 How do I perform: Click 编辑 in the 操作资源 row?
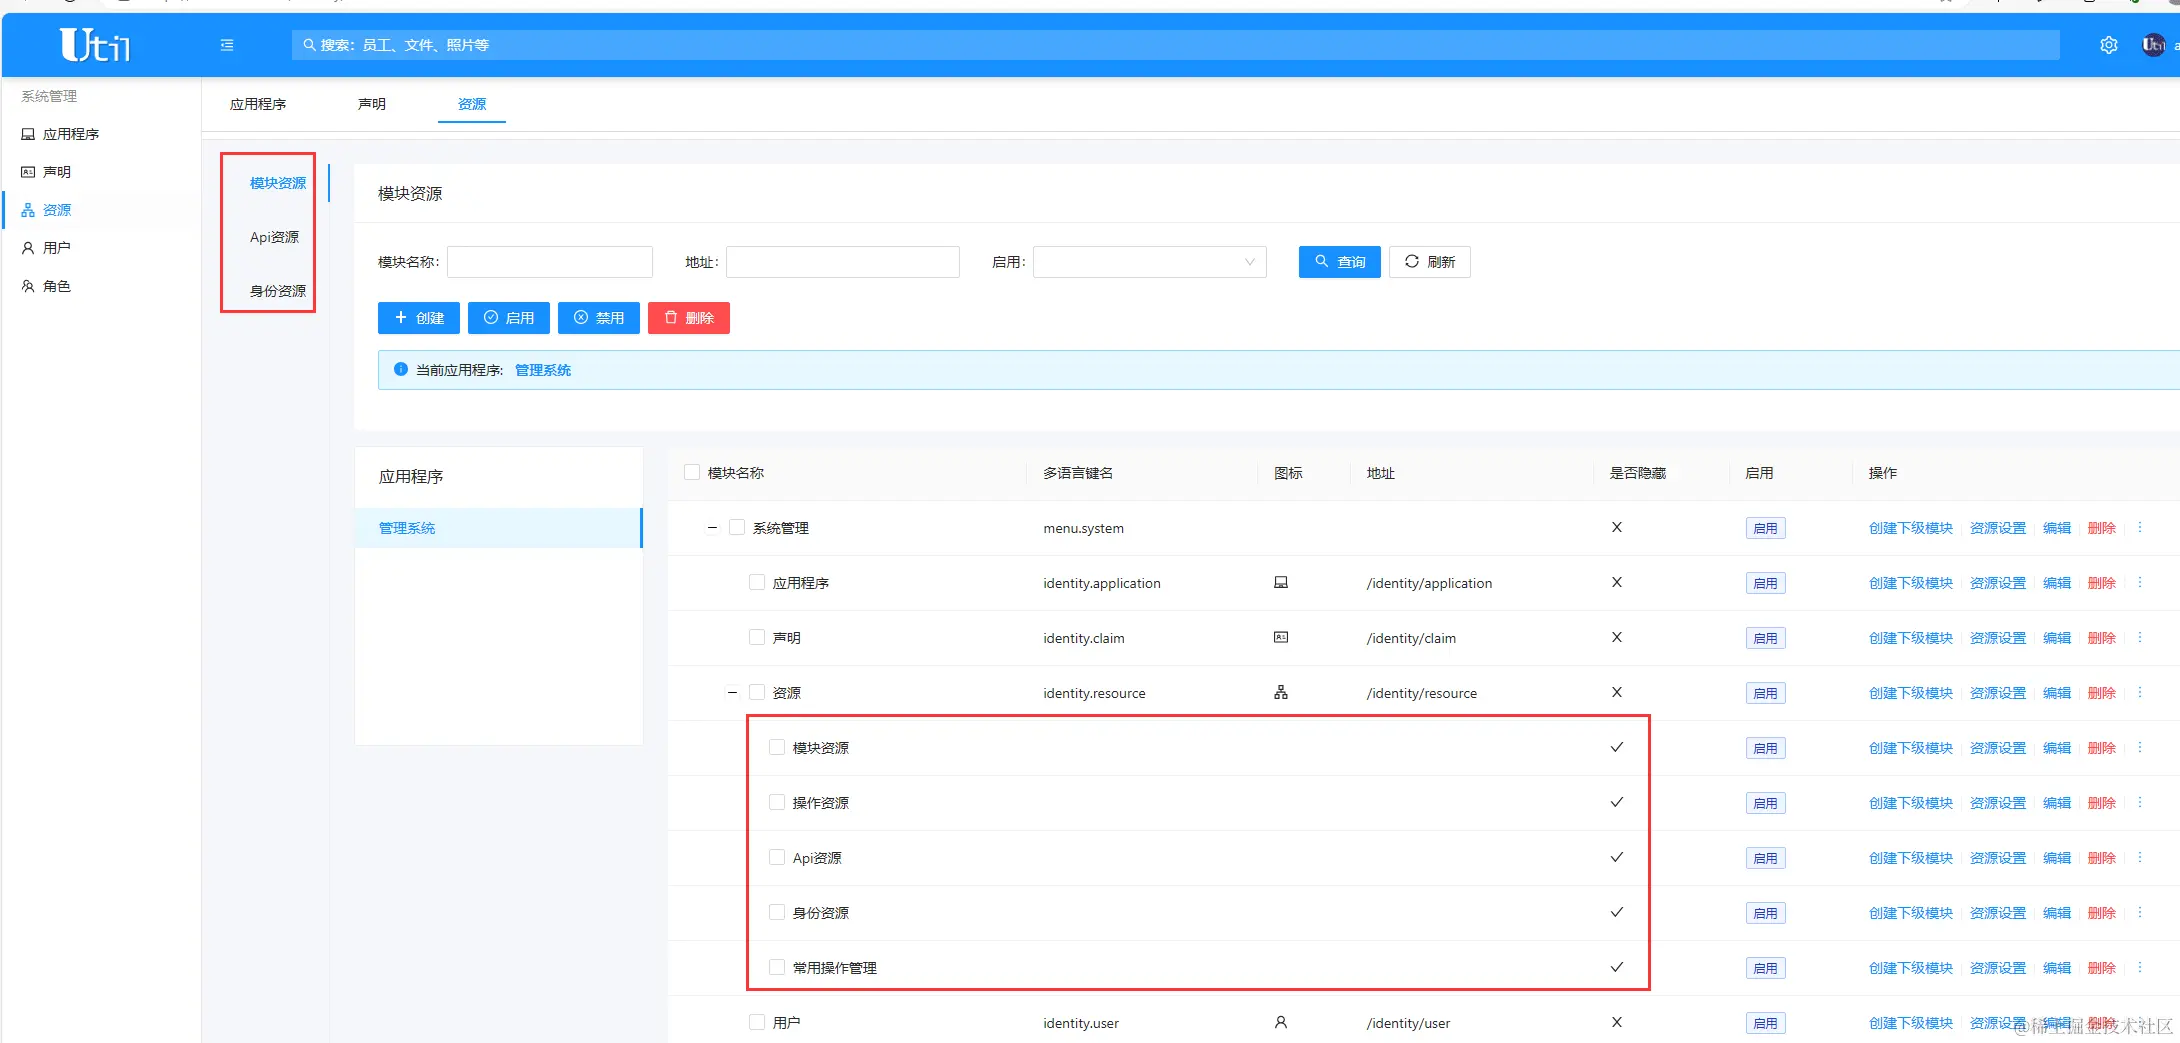click(x=2057, y=803)
